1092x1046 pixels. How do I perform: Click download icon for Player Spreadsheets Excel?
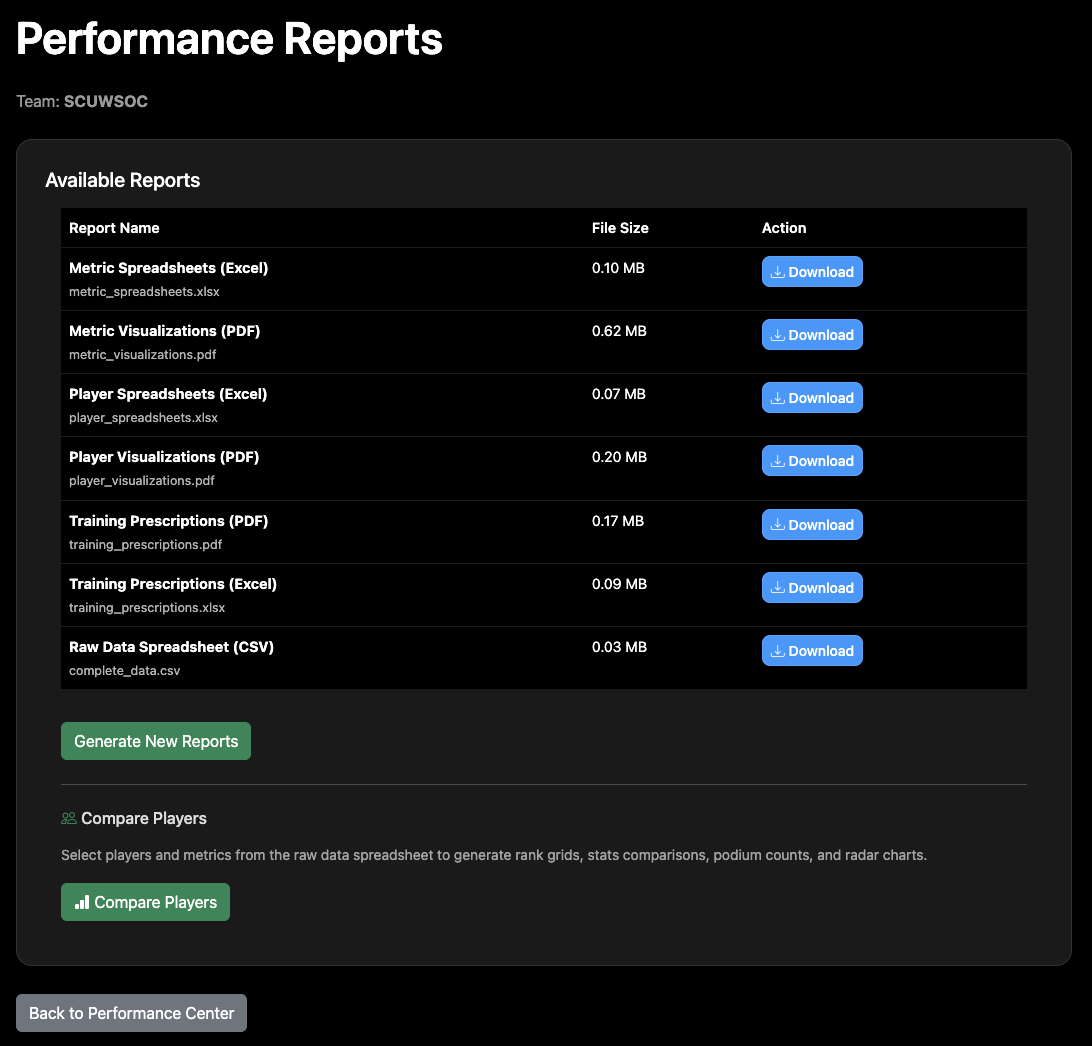777,398
